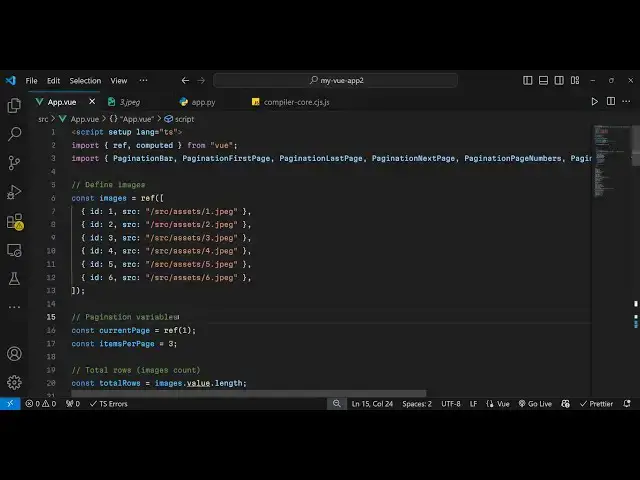Toggle the Primary Side Bar
Image resolution: width=640 pixels, height=480 pixels.
tap(527, 80)
